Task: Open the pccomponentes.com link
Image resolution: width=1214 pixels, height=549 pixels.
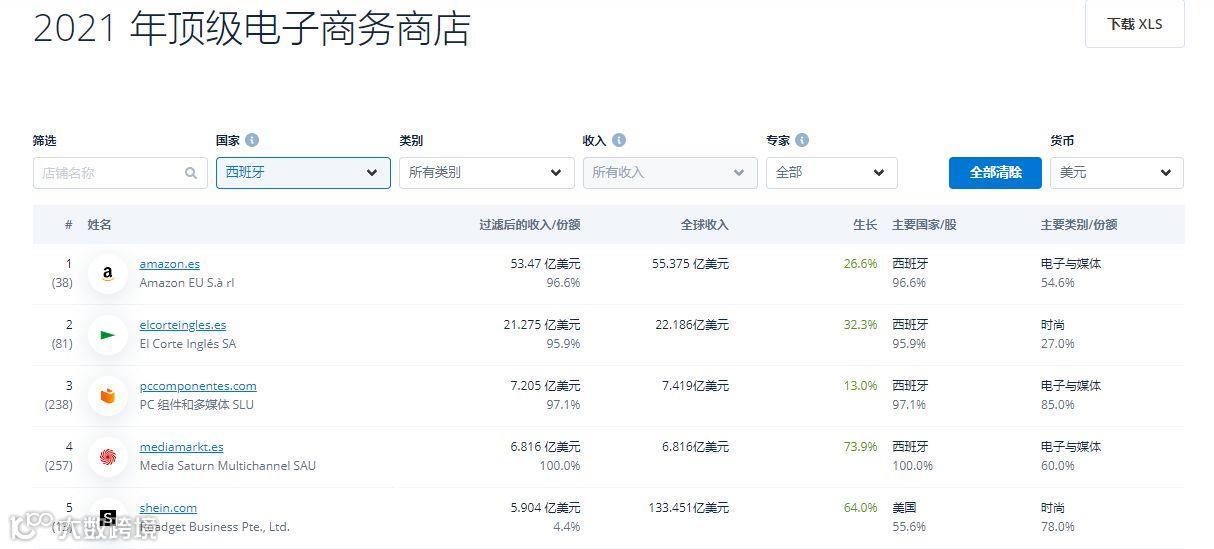Action: click(x=198, y=386)
